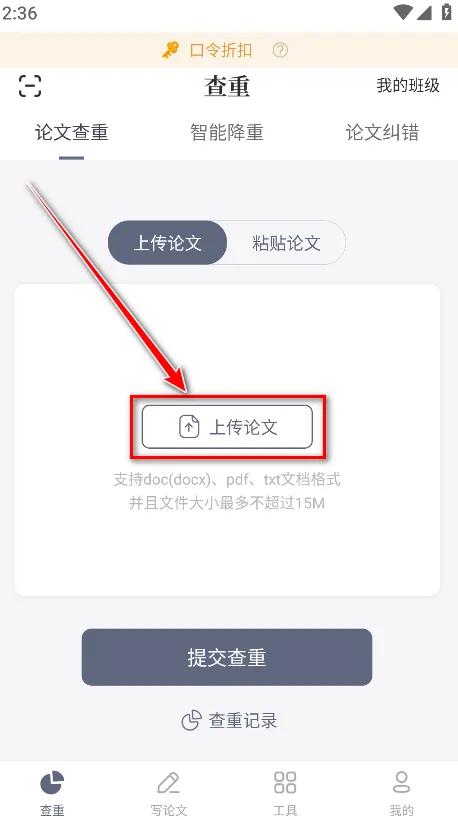
Task: Switch to 上传论文 mode toggle
Action: (168, 243)
